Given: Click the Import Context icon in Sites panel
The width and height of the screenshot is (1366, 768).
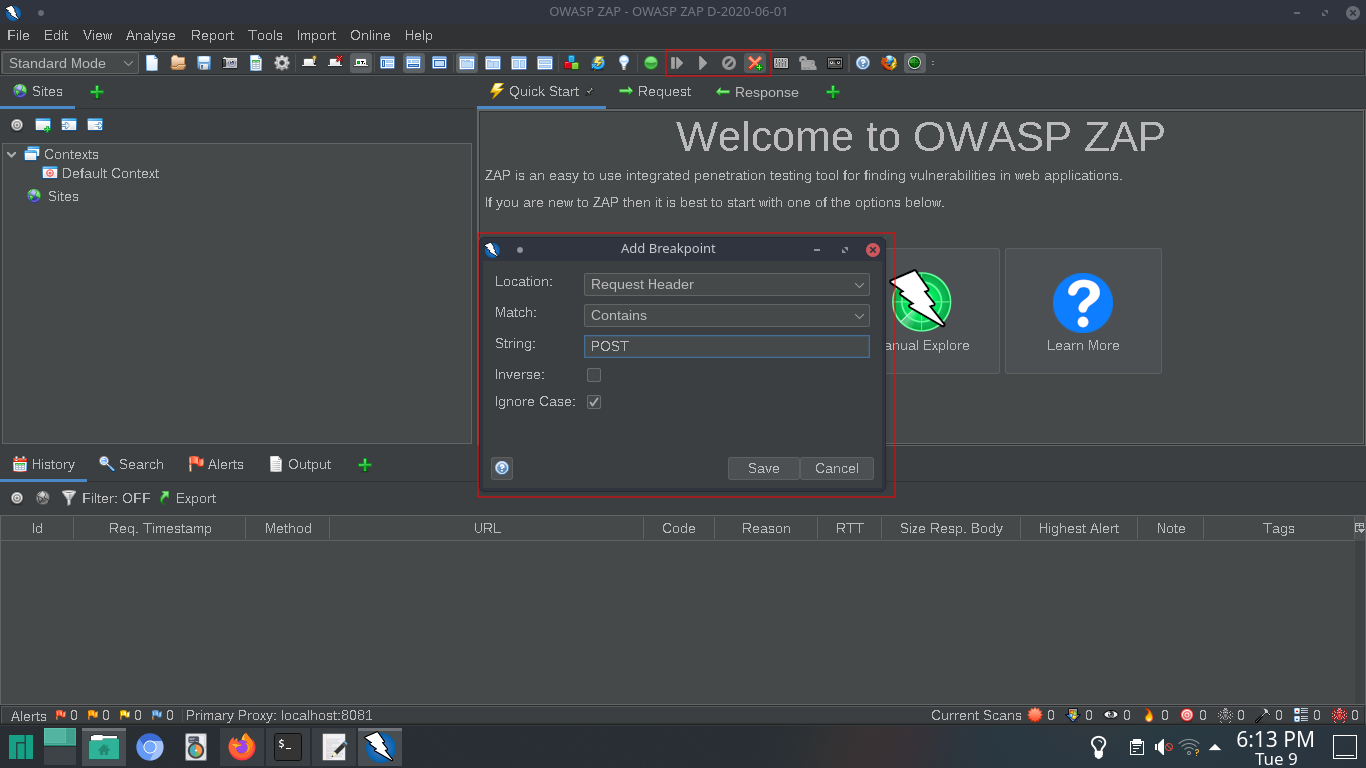Looking at the screenshot, I should (x=69, y=125).
